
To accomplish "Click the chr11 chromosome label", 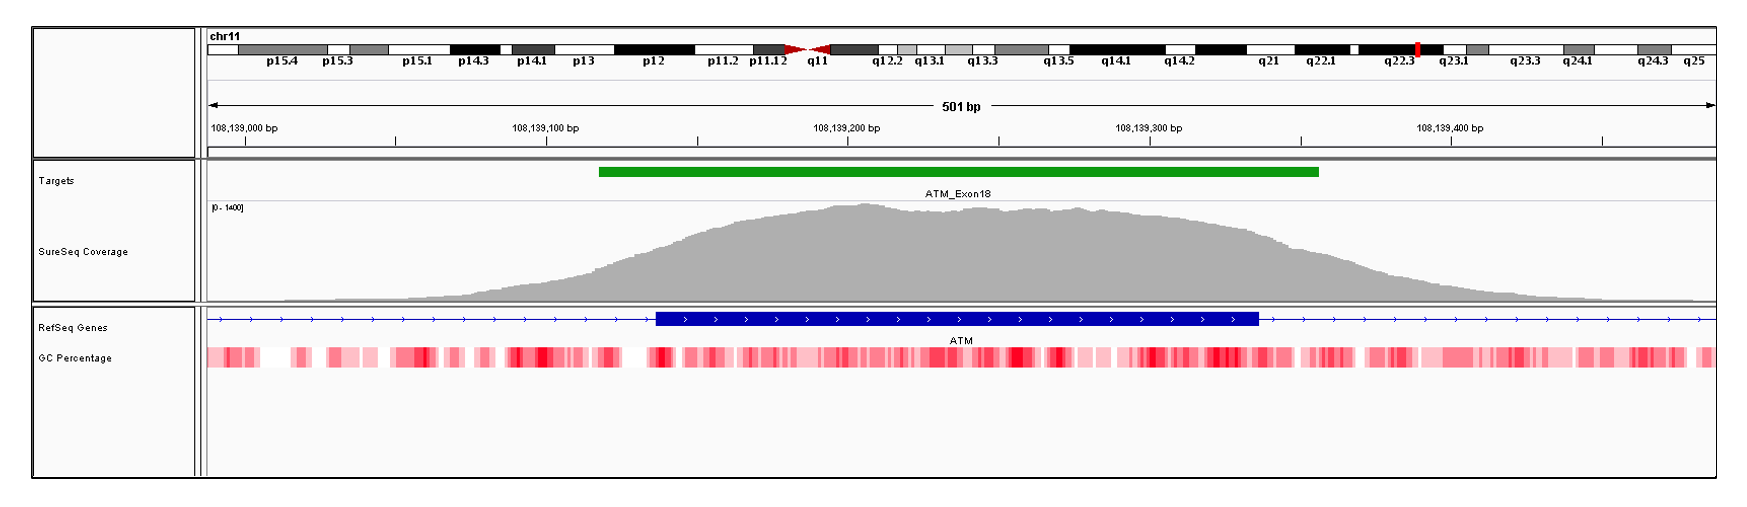I will click(225, 36).
